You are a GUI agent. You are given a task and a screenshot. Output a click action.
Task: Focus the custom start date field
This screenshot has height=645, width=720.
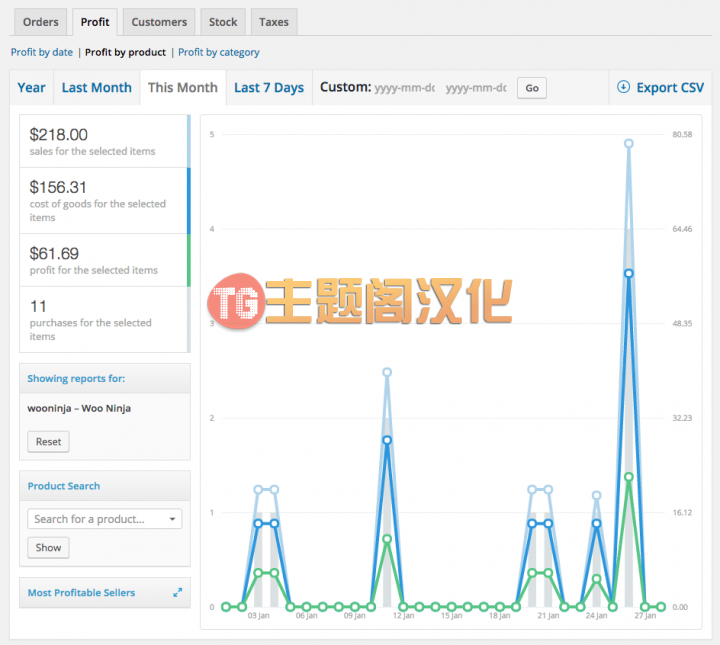(405, 88)
